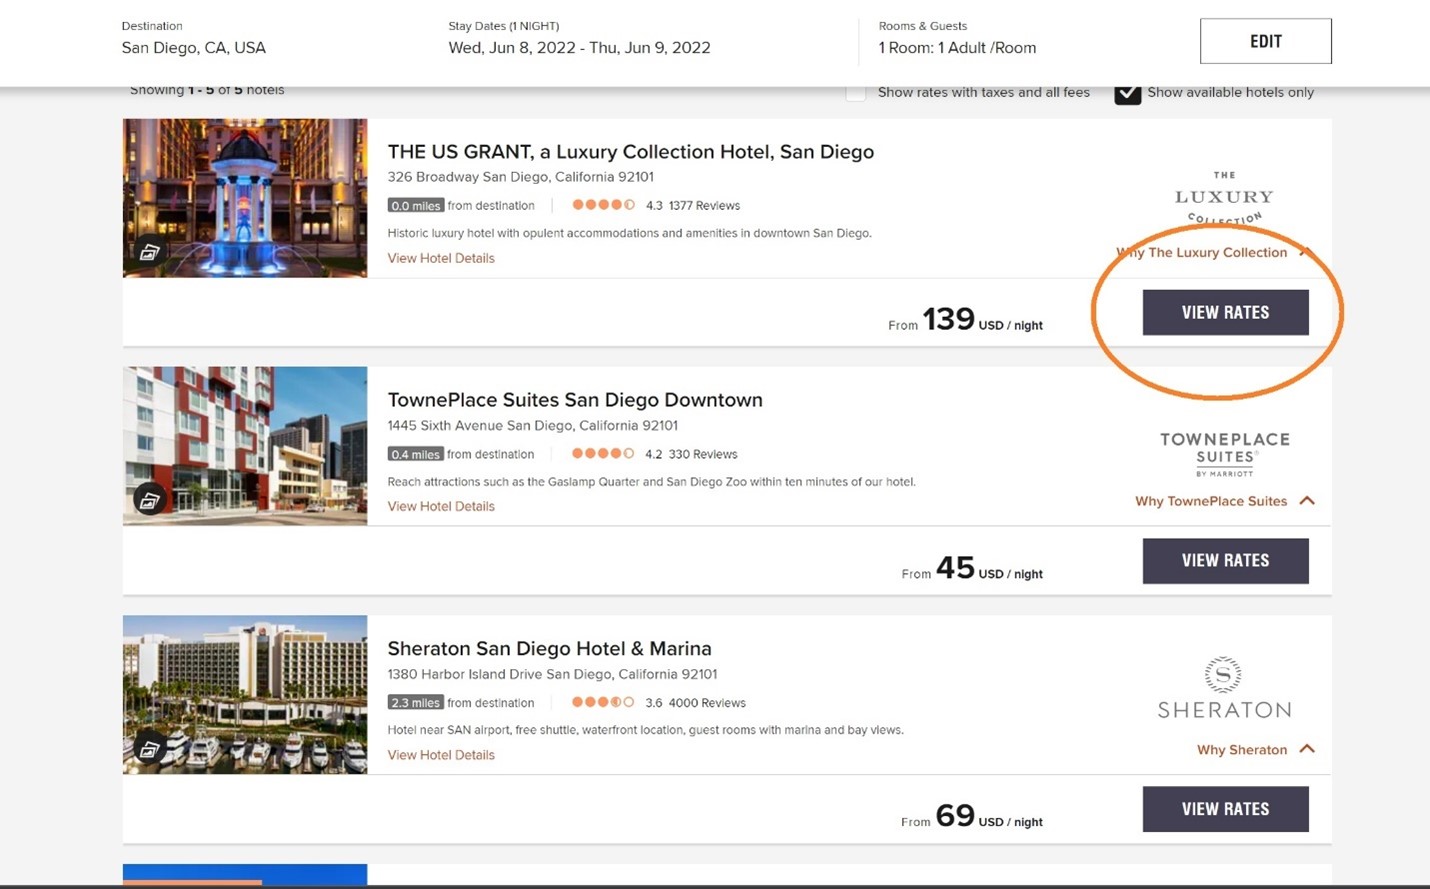1430x889 pixels.
Task: Click The Luxury Collection brand logo
Action: 1224,198
